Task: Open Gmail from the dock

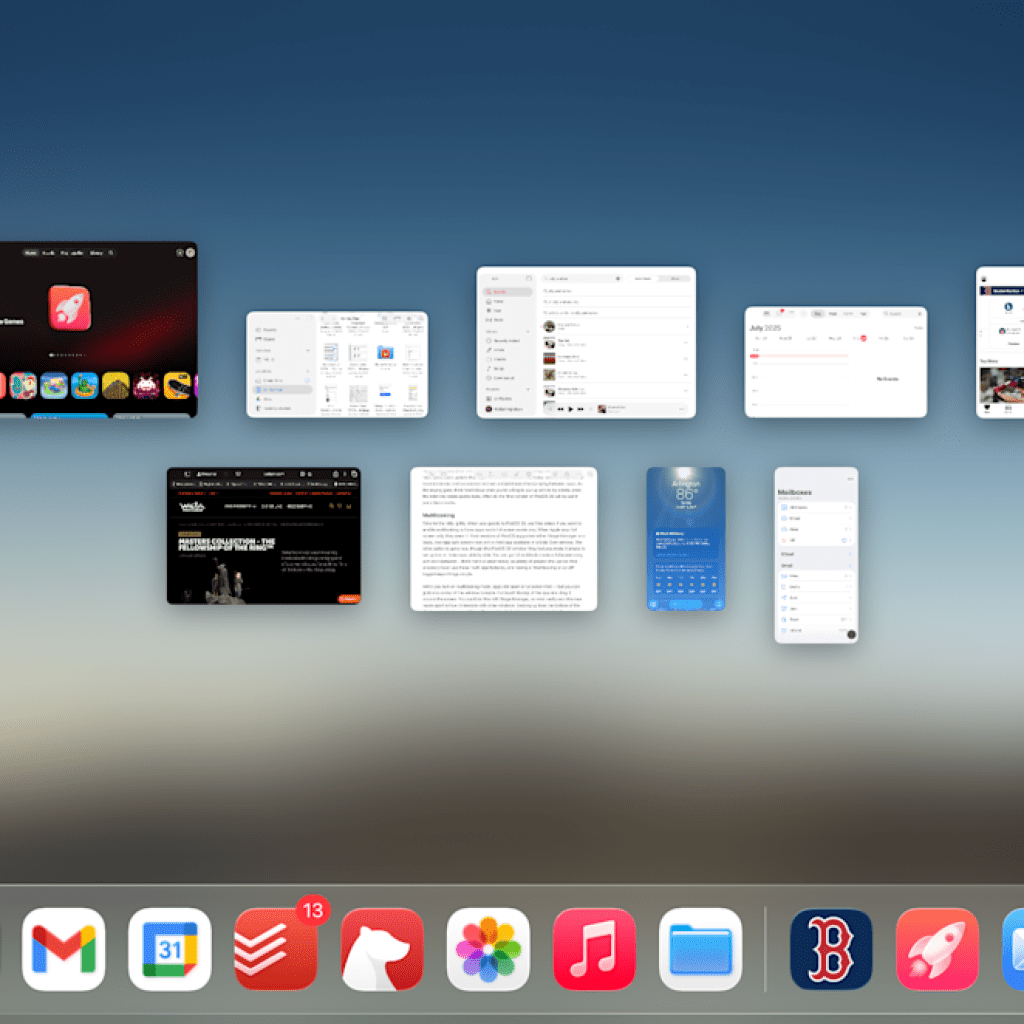Action: point(63,949)
